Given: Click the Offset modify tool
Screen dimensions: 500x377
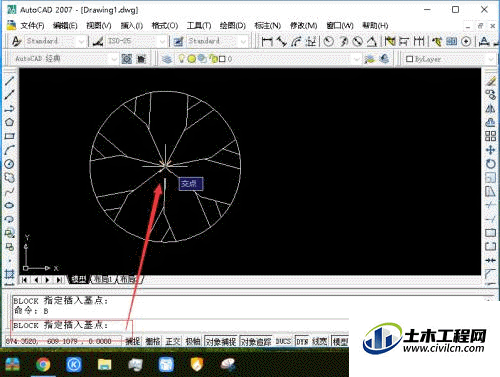Looking at the screenshot, I should [x=491, y=122].
